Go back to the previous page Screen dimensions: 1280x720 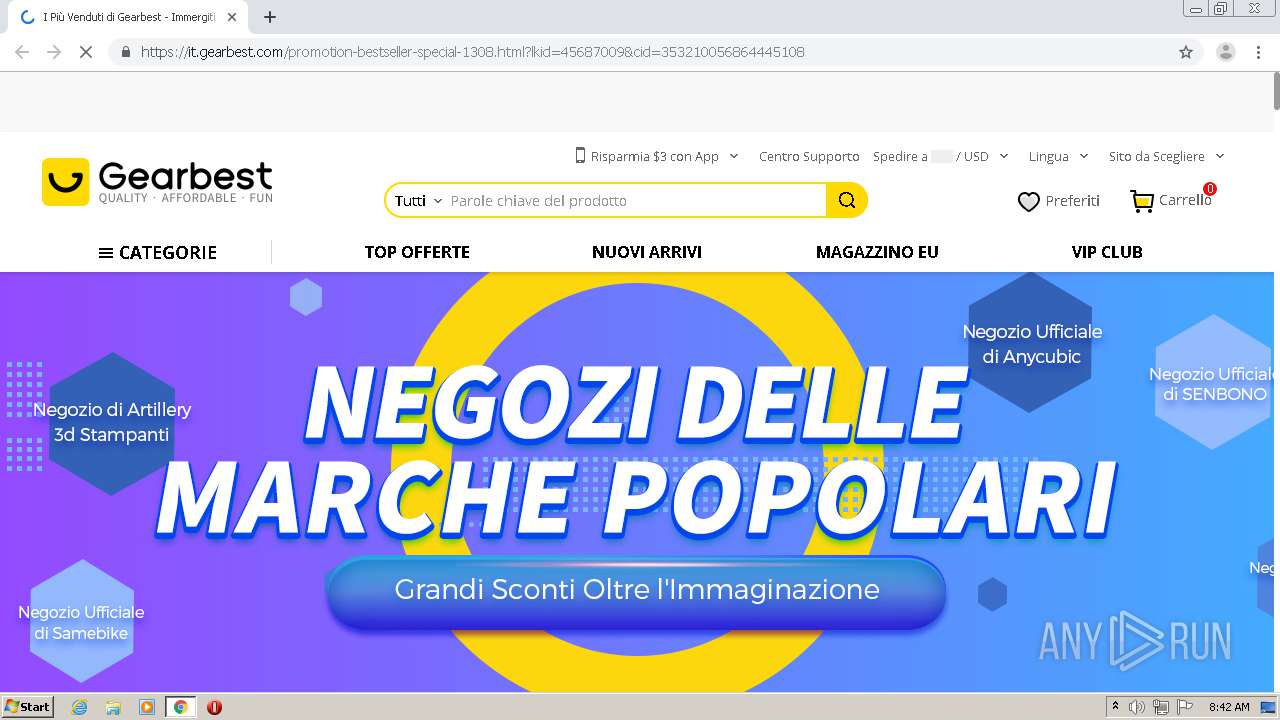22,52
